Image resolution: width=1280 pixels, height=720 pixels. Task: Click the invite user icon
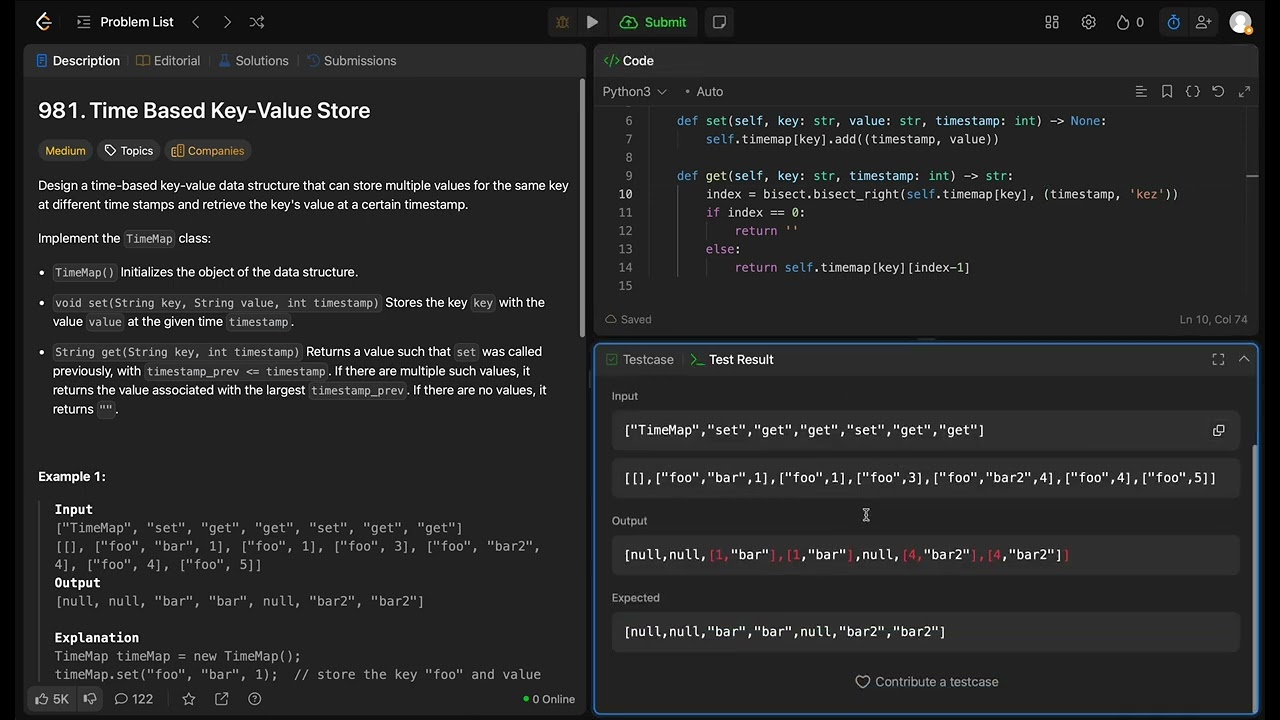(x=1204, y=22)
